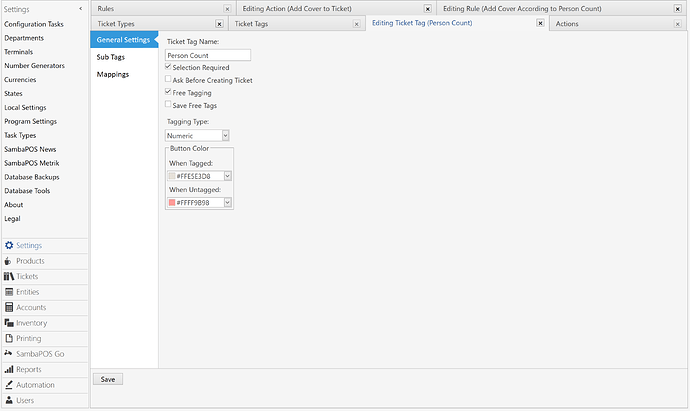Screen dimensions: 690x411
Task: Click the Users person icon
Action: click(x=9, y=400)
